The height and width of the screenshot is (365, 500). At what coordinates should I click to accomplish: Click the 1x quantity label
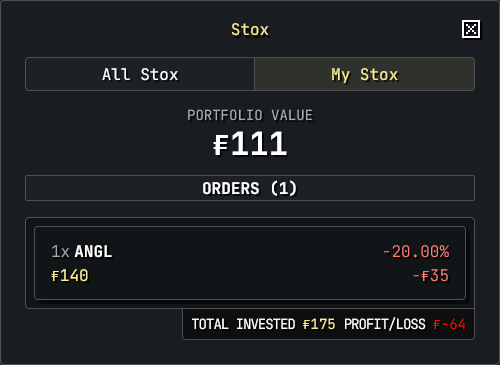(60, 251)
